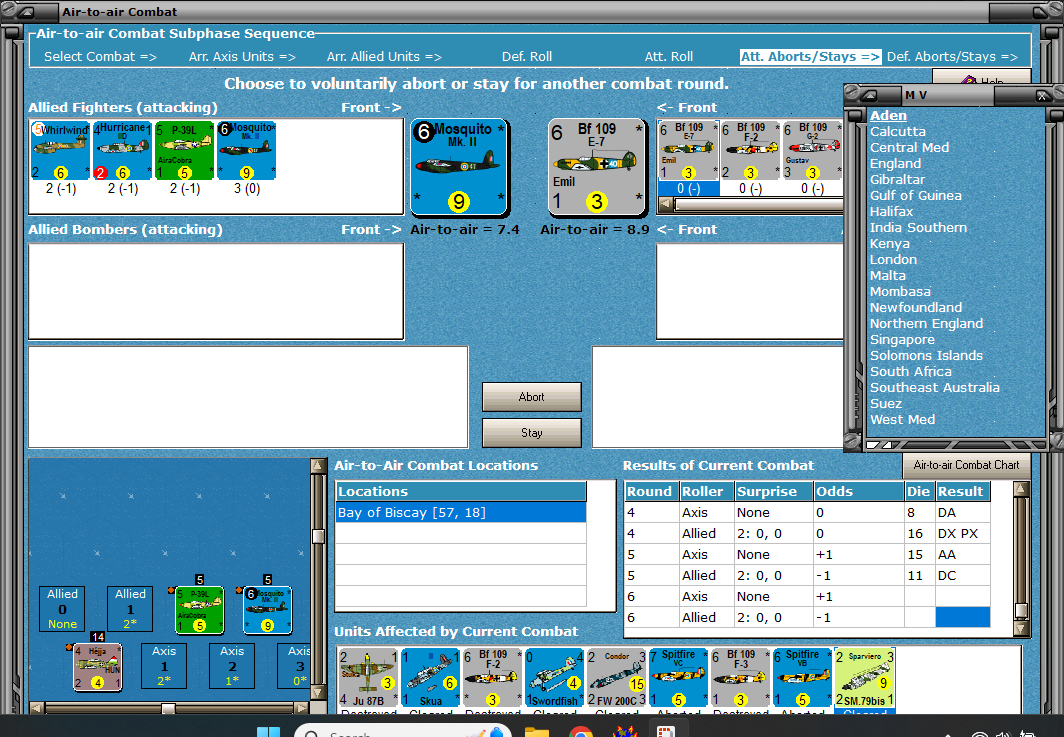Viewport: 1064px width, 737px height.
Task: Click the map horizontal scrollbar right arrow
Action: coord(301,708)
